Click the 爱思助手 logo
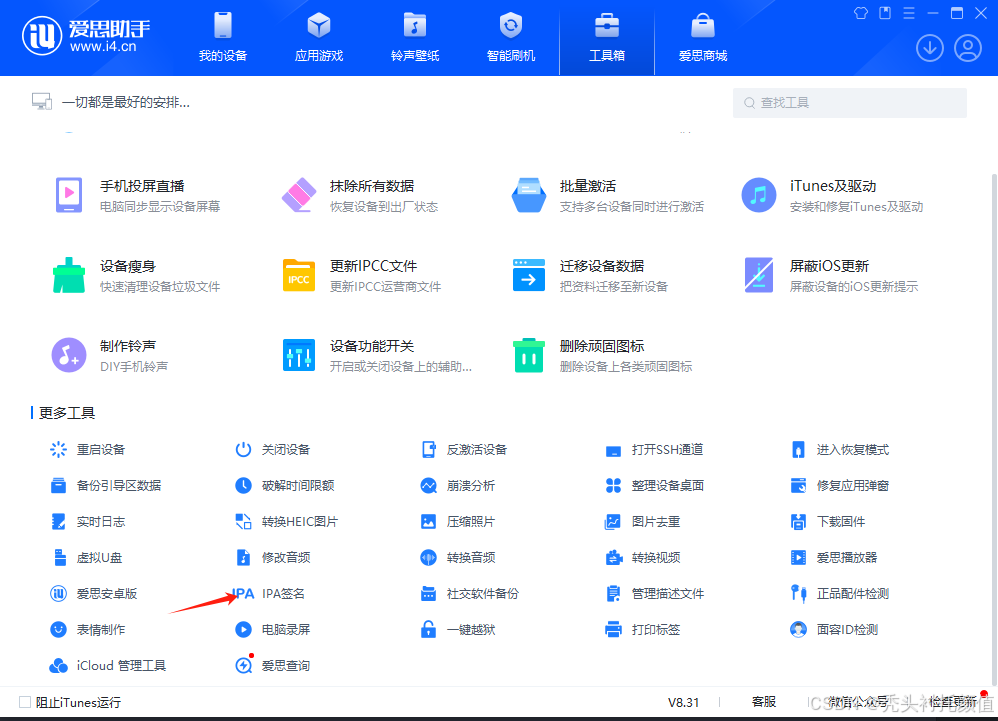This screenshot has height=721, width=998. pos(87,36)
